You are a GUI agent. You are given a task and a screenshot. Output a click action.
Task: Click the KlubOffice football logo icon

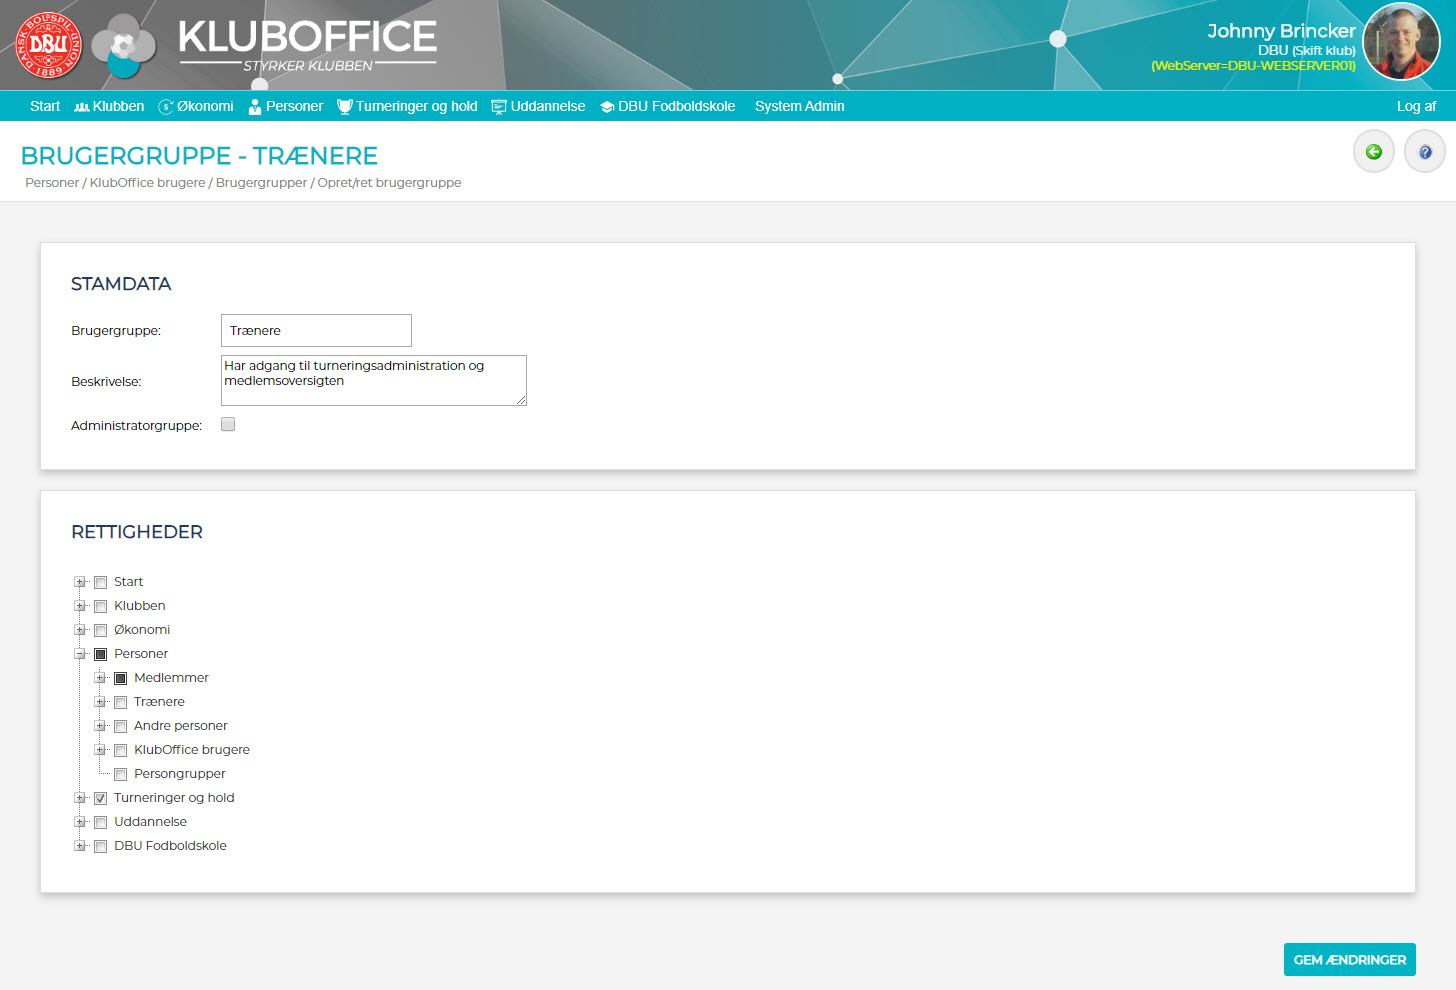coord(123,46)
